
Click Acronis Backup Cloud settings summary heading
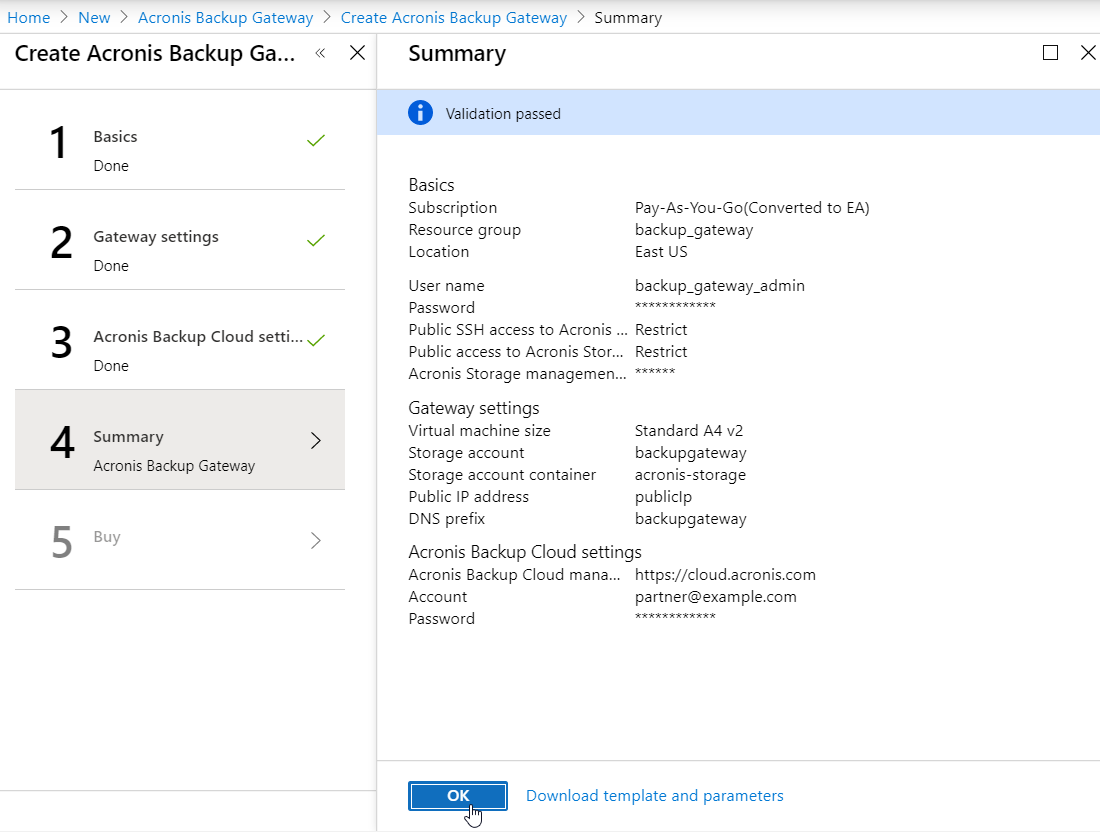[525, 552]
